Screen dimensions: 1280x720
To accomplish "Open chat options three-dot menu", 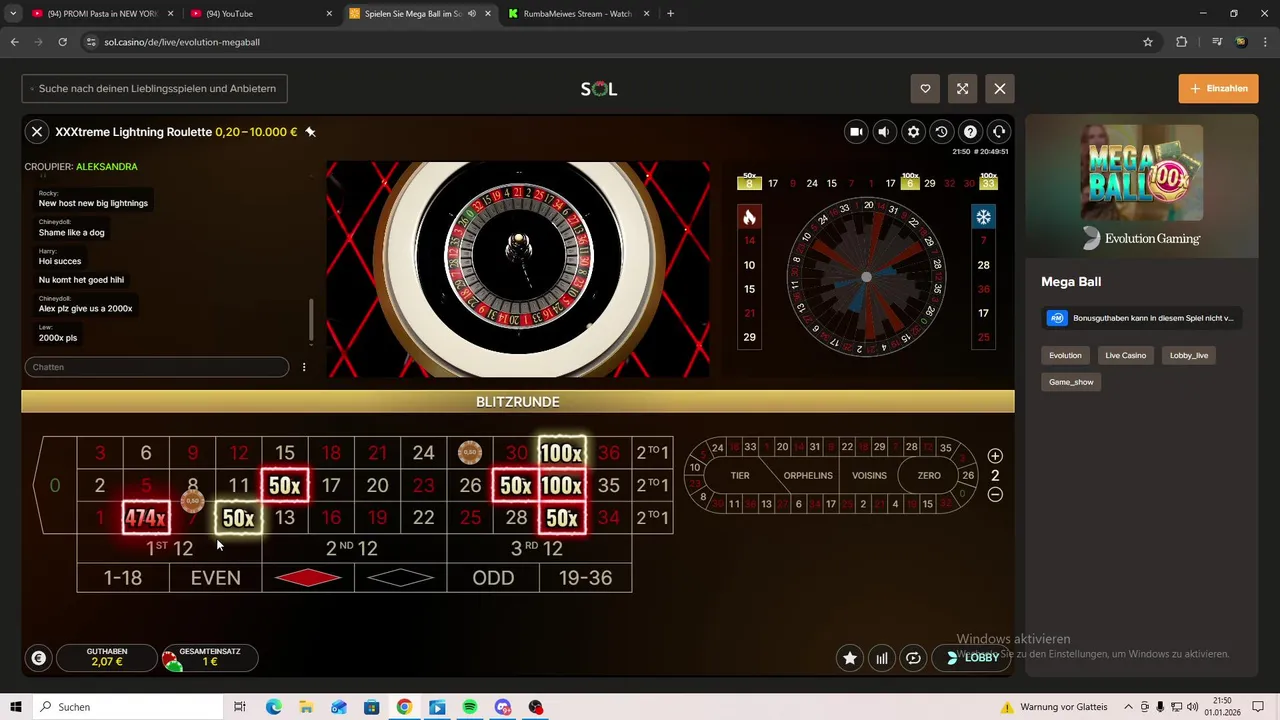I will (304, 367).
